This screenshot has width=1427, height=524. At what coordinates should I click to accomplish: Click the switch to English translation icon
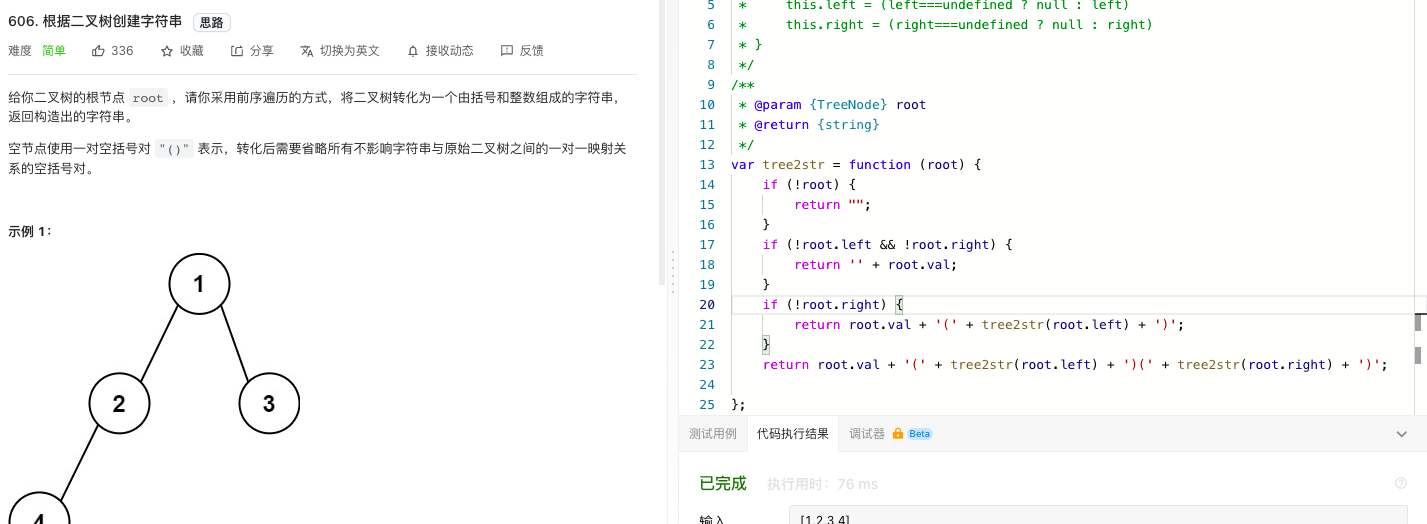[x=307, y=51]
